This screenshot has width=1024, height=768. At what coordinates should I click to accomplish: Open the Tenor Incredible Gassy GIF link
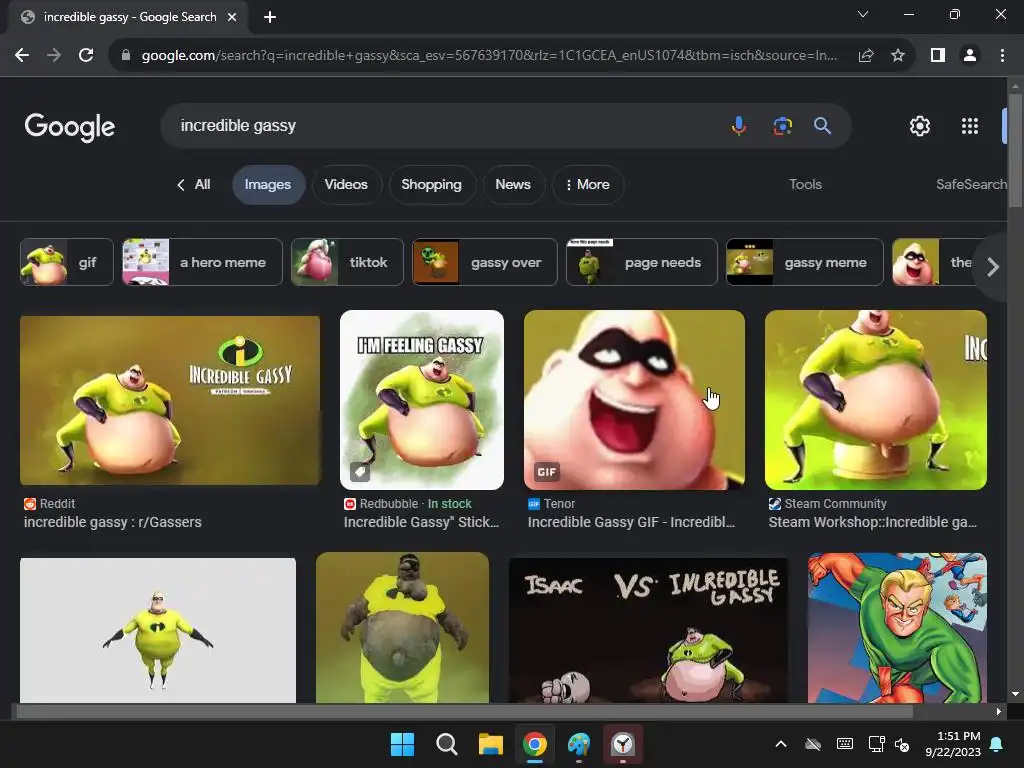(632, 522)
